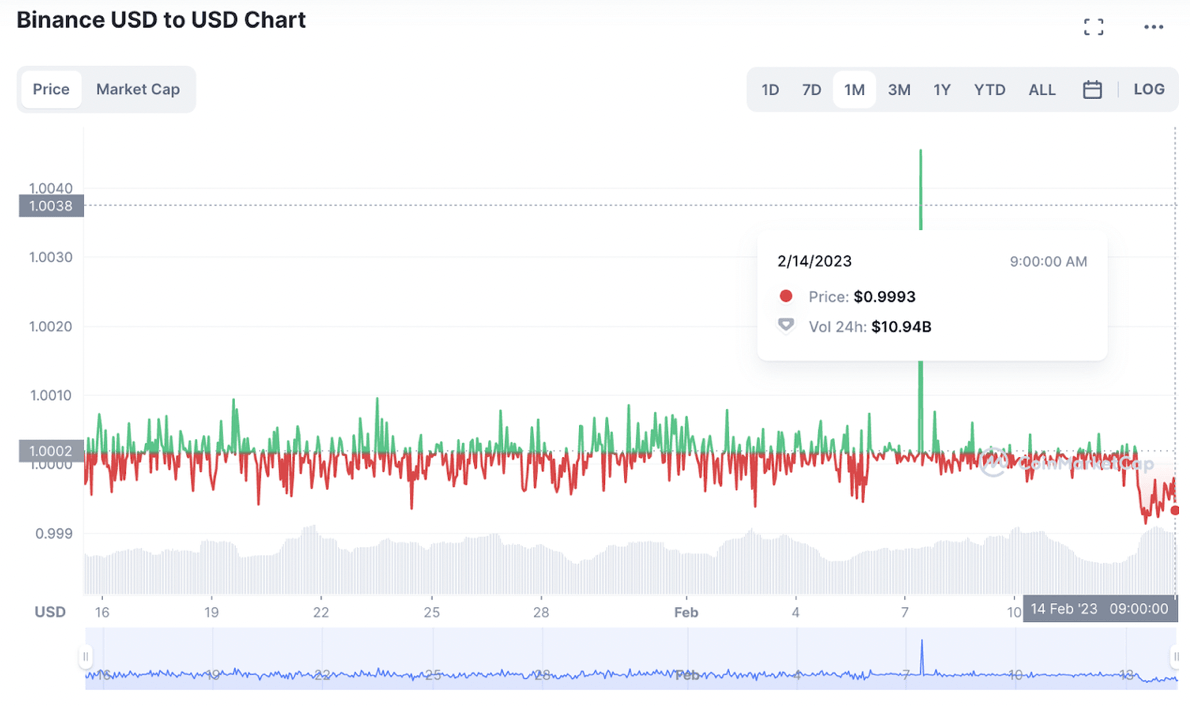Viewport: 1190px width, 706px height.
Task: Show the ALL time range
Action: [x=1042, y=89]
